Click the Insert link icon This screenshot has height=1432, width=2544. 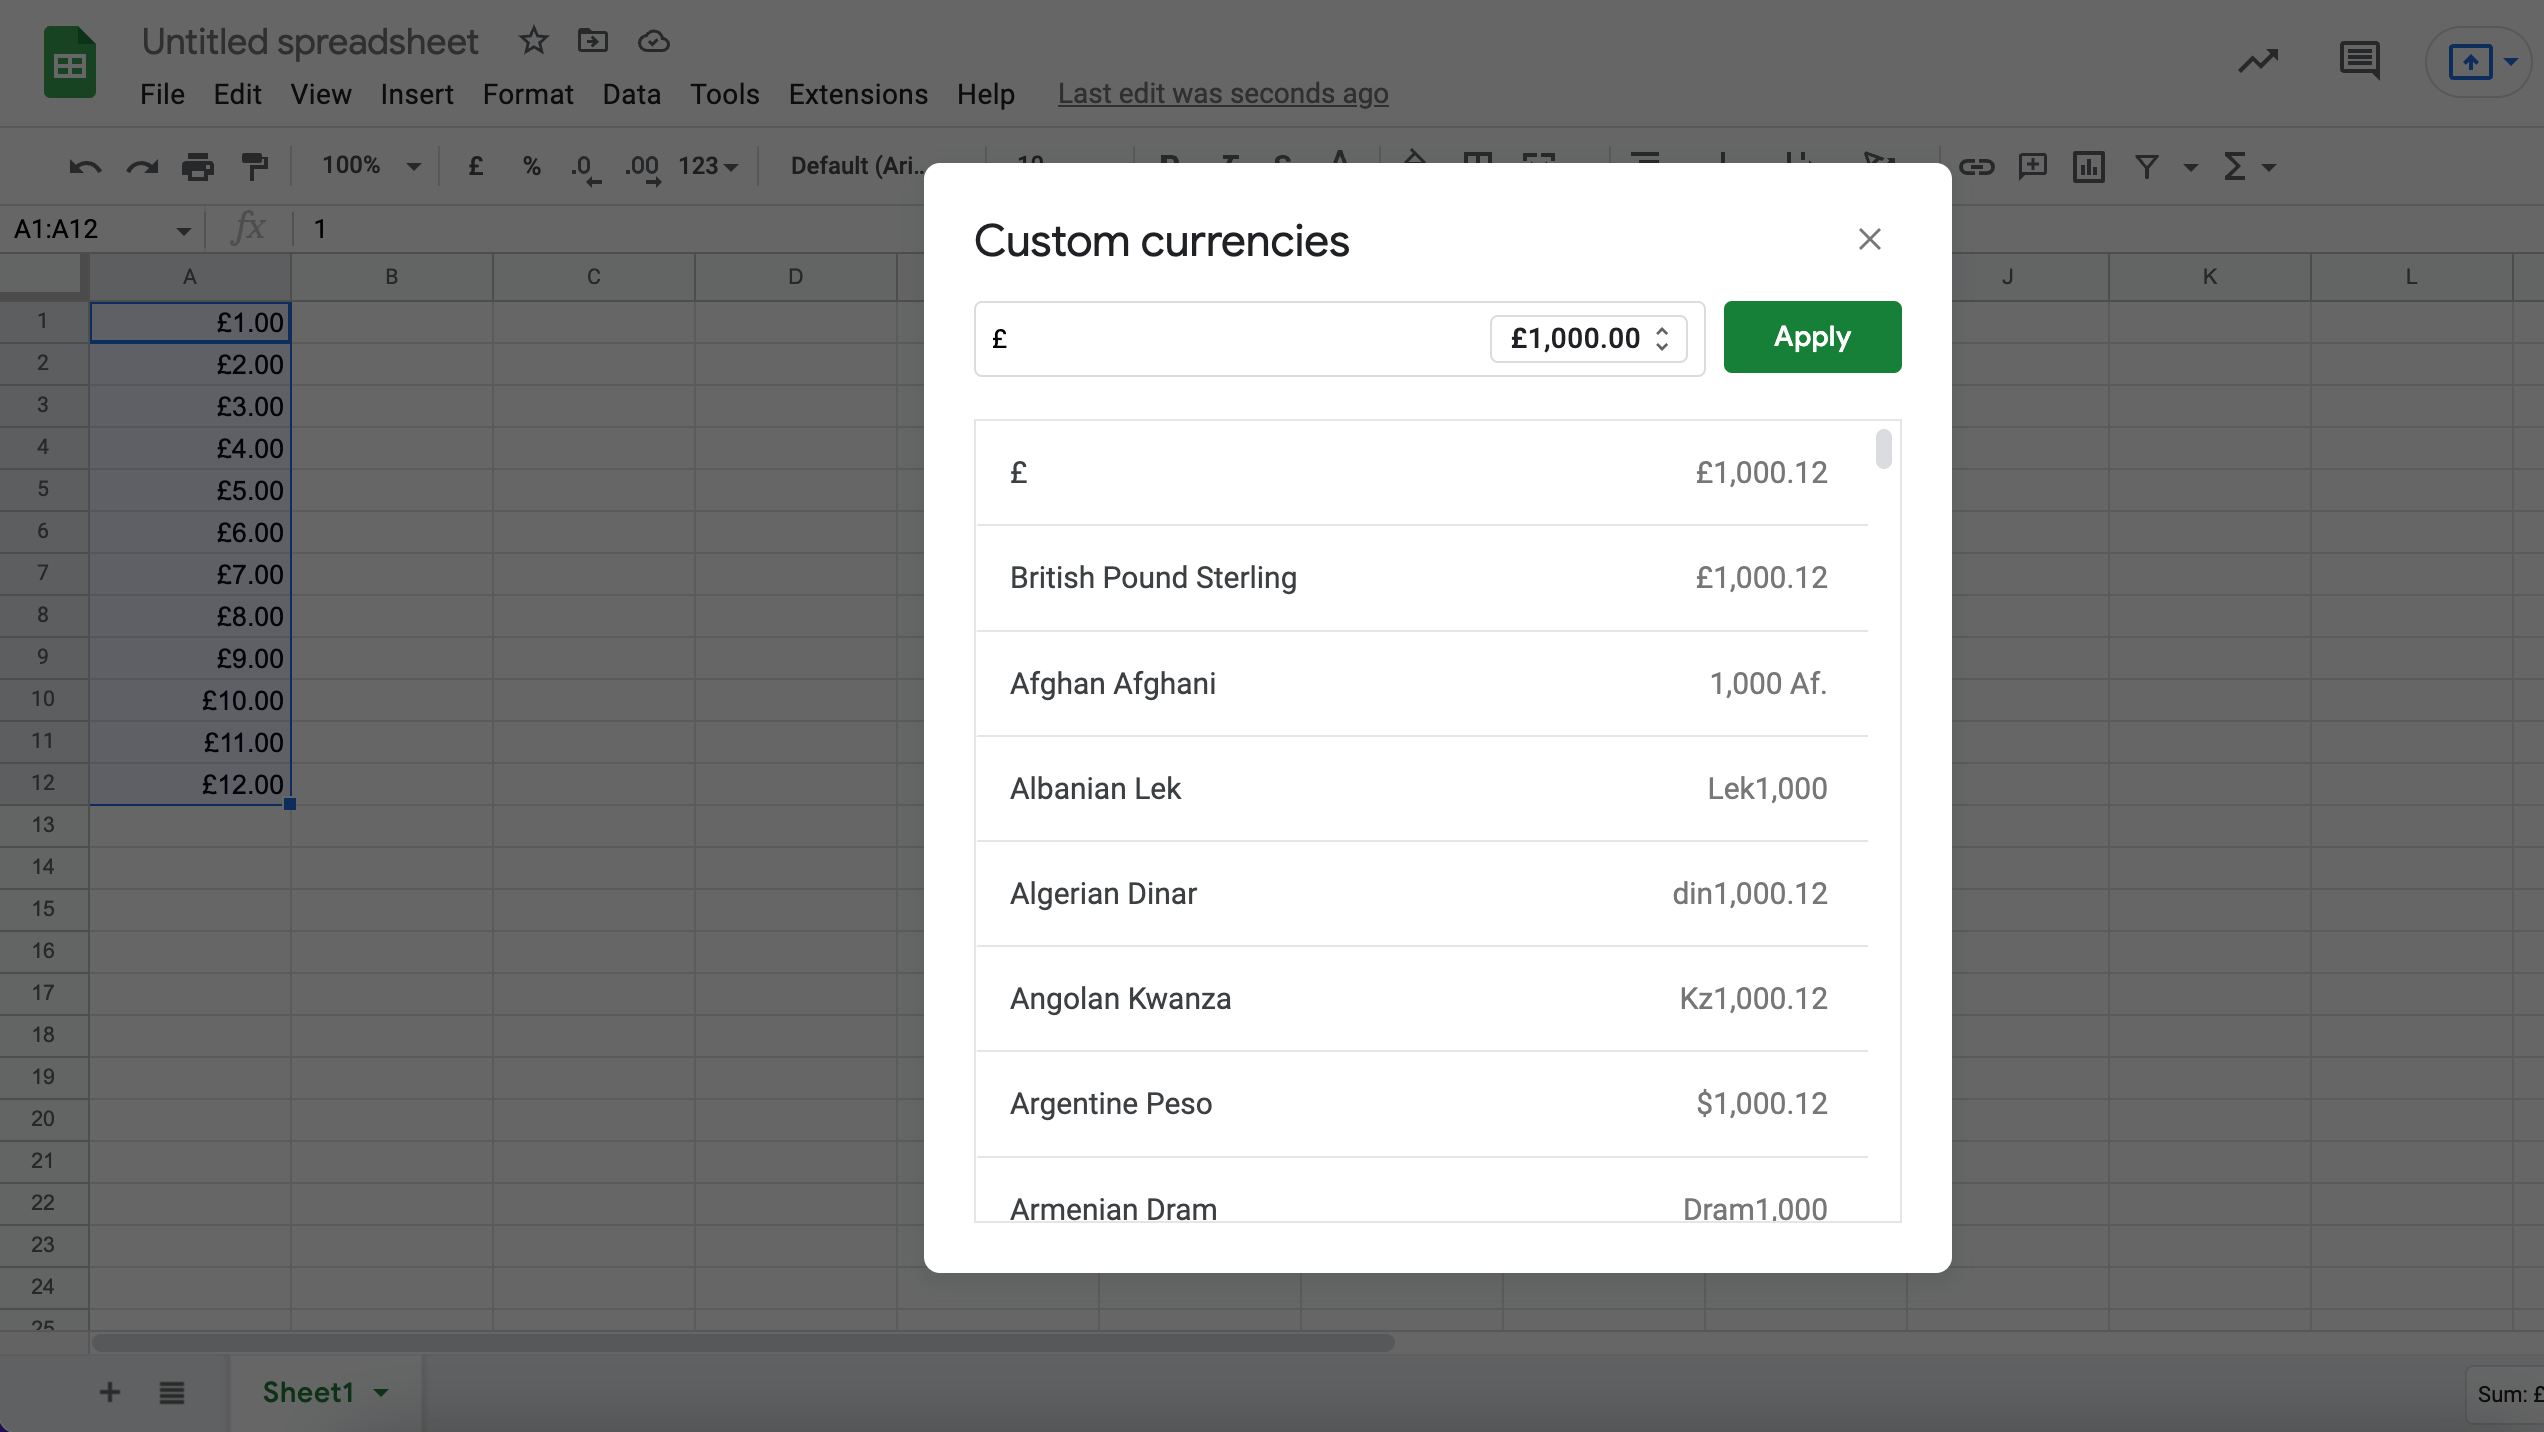(x=1977, y=167)
